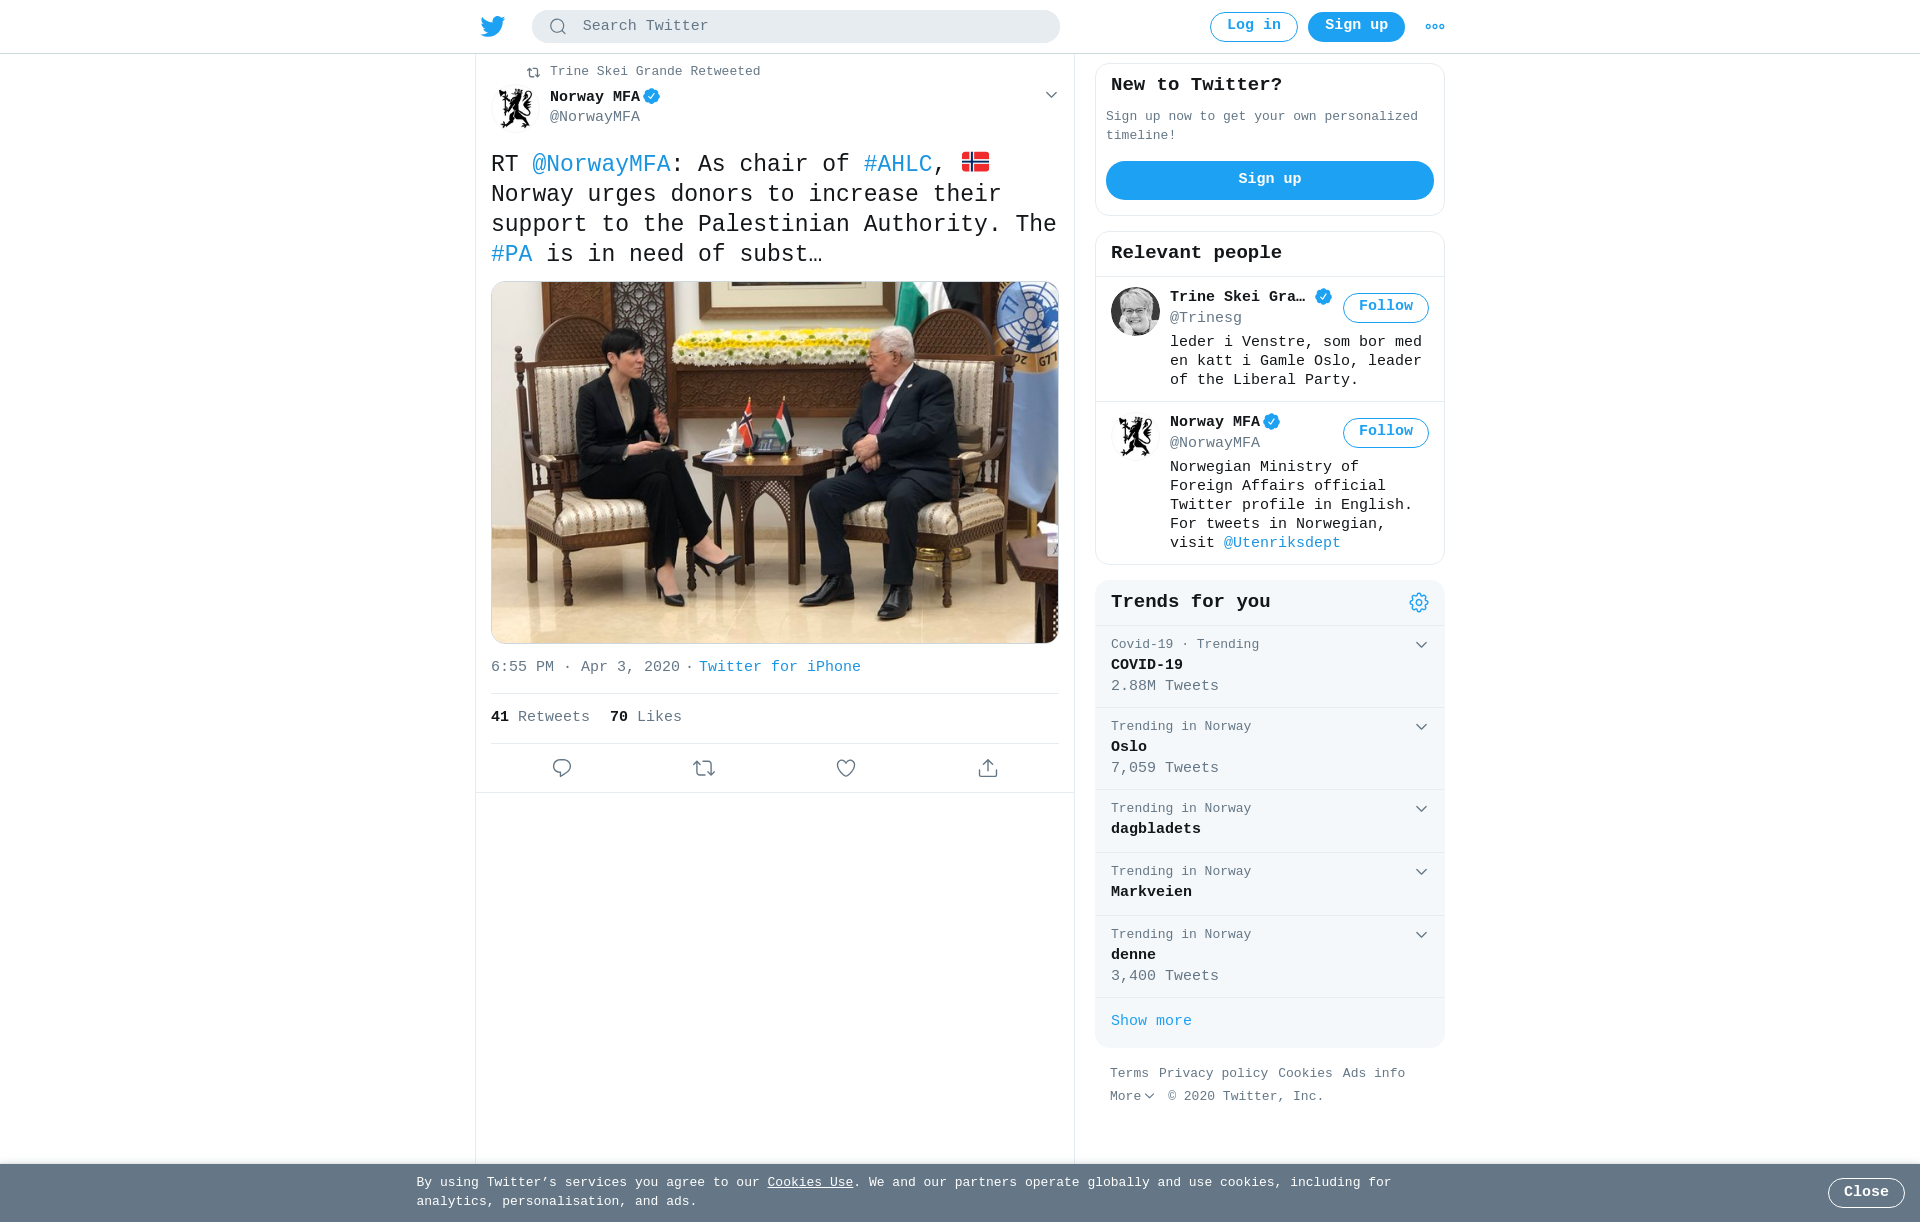The image size is (1920, 1222).
Task: Select the dagbladets trending topic
Action: click(x=1156, y=829)
